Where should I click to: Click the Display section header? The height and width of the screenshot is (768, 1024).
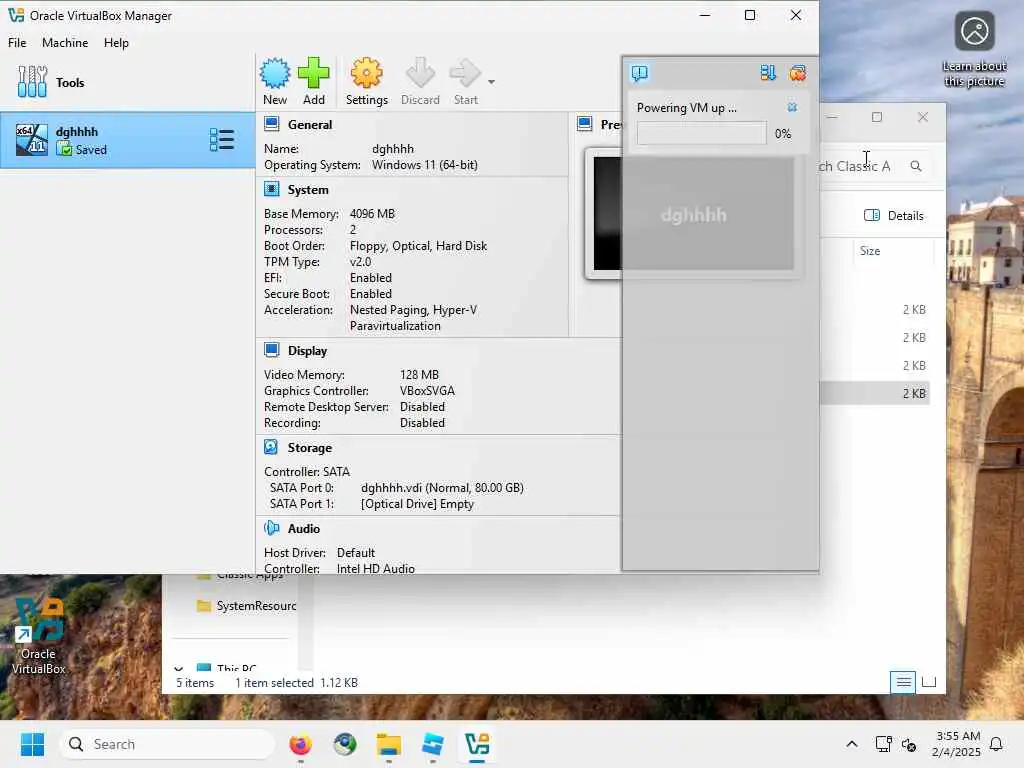[x=307, y=351]
